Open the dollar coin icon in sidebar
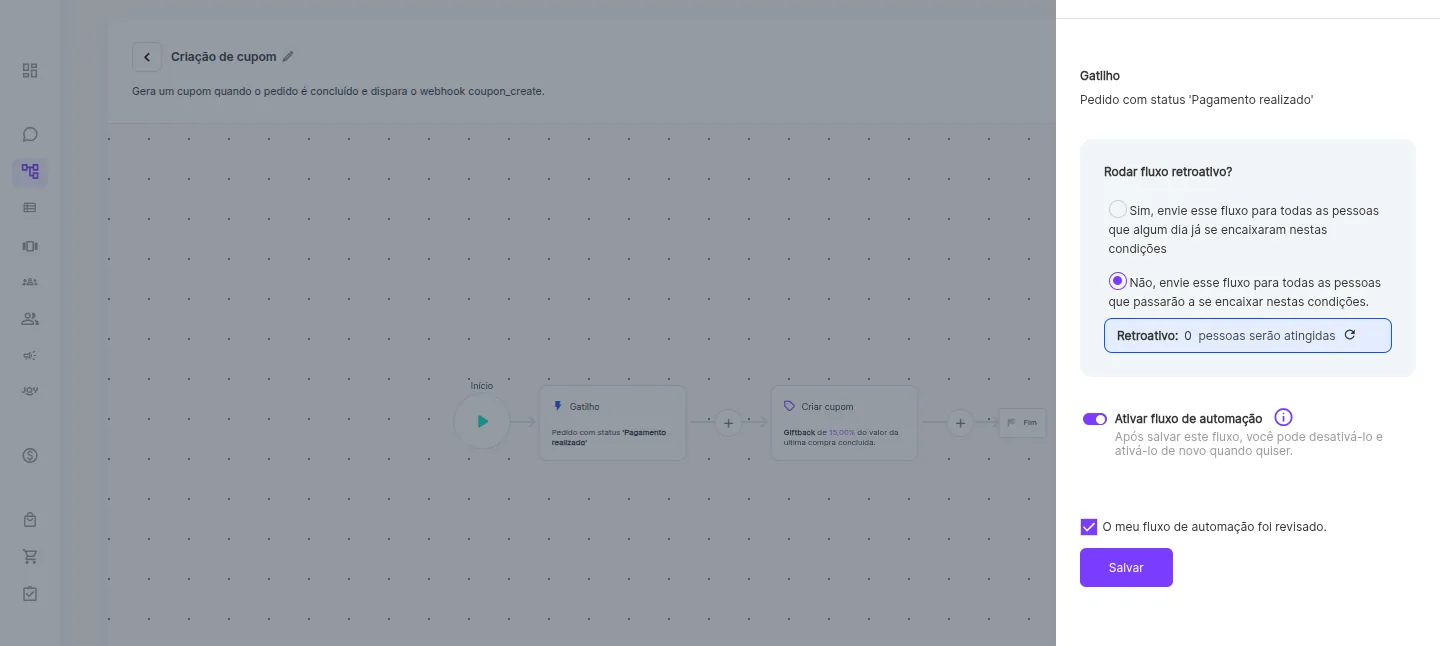Image resolution: width=1440 pixels, height=646 pixels. [30, 456]
